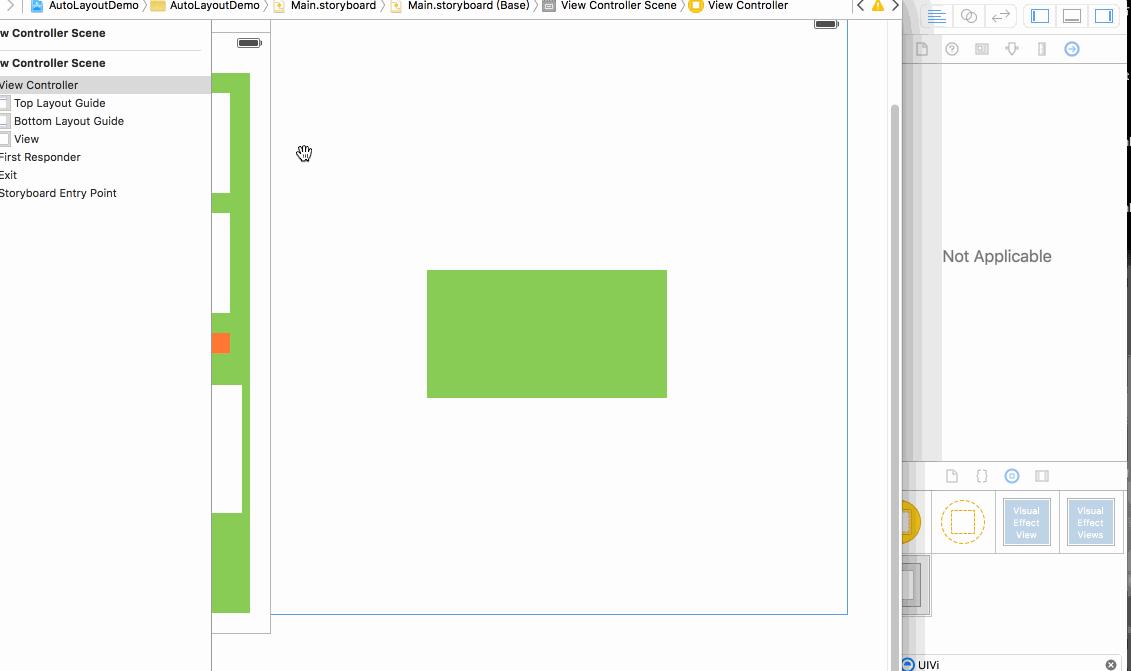Go to the next issue

[x=895, y=6]
